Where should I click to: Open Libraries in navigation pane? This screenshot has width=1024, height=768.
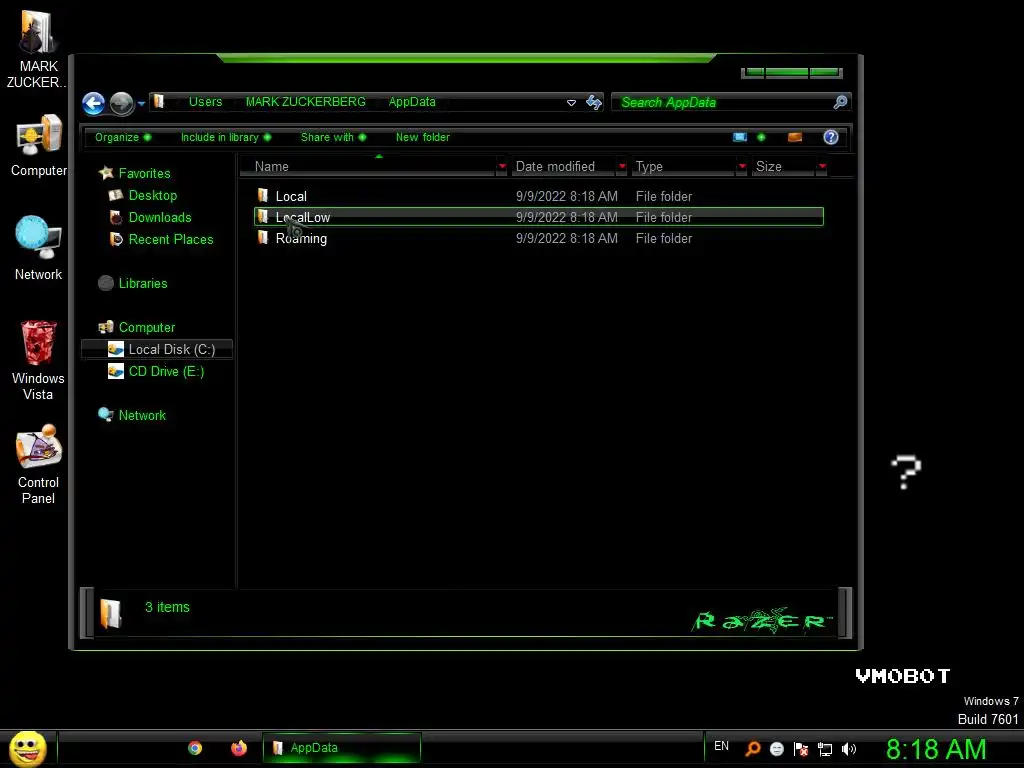click(143, 283)
